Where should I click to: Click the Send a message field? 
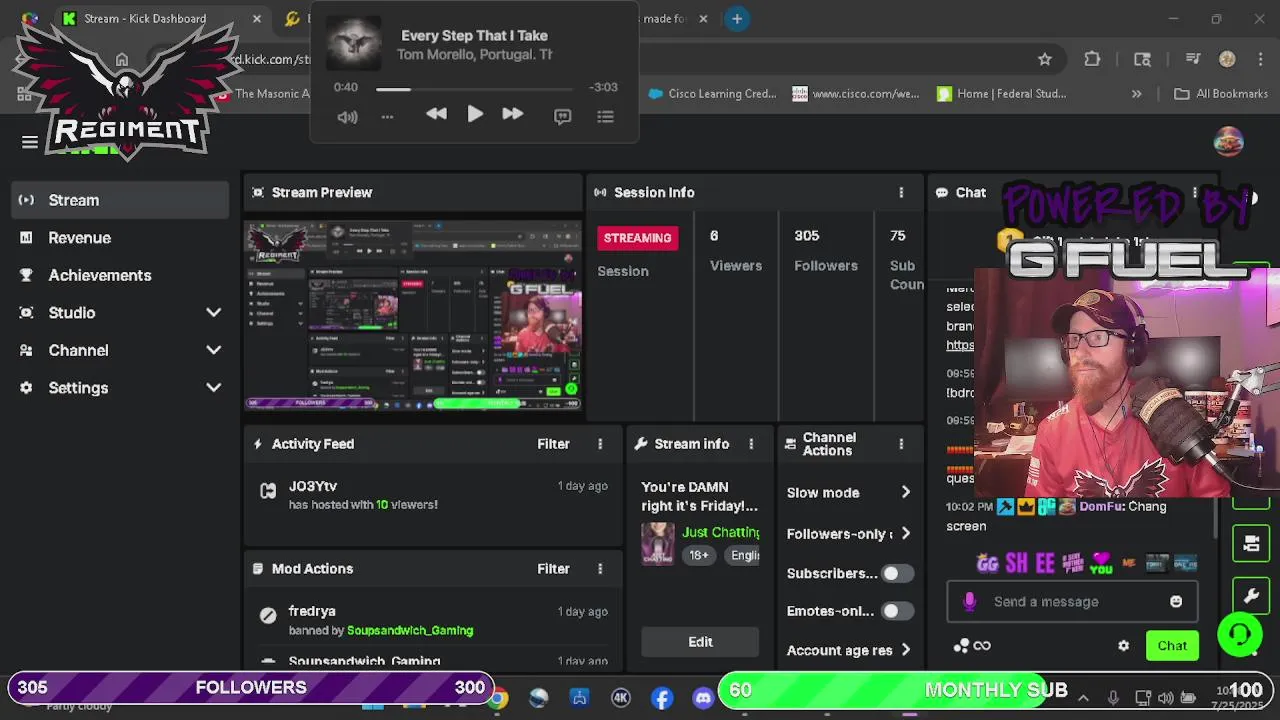point(1071,602)
